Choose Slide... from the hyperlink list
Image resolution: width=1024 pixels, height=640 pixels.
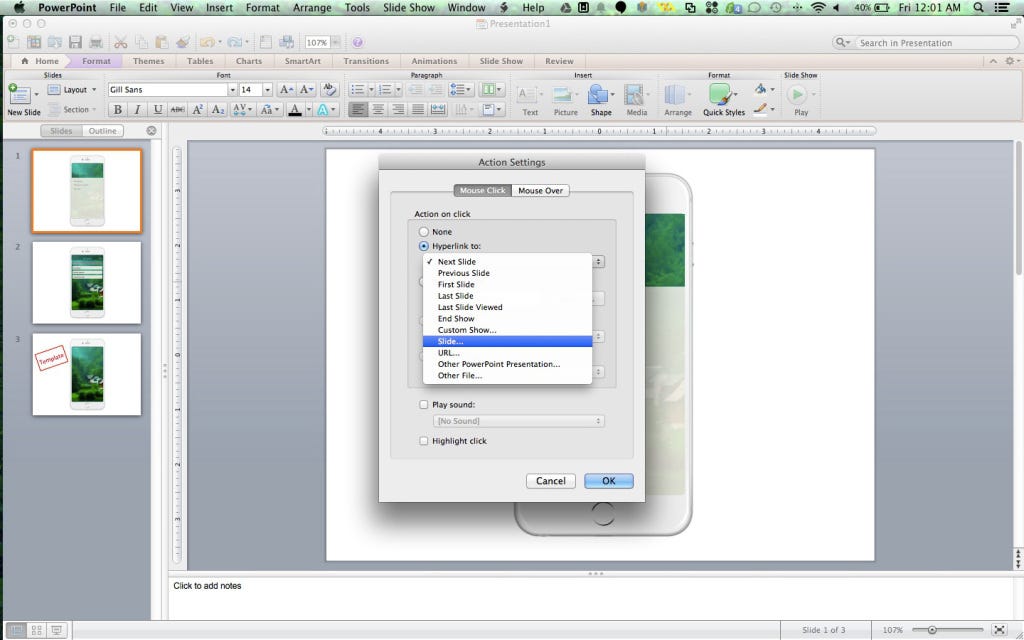[x=507, y=341]
